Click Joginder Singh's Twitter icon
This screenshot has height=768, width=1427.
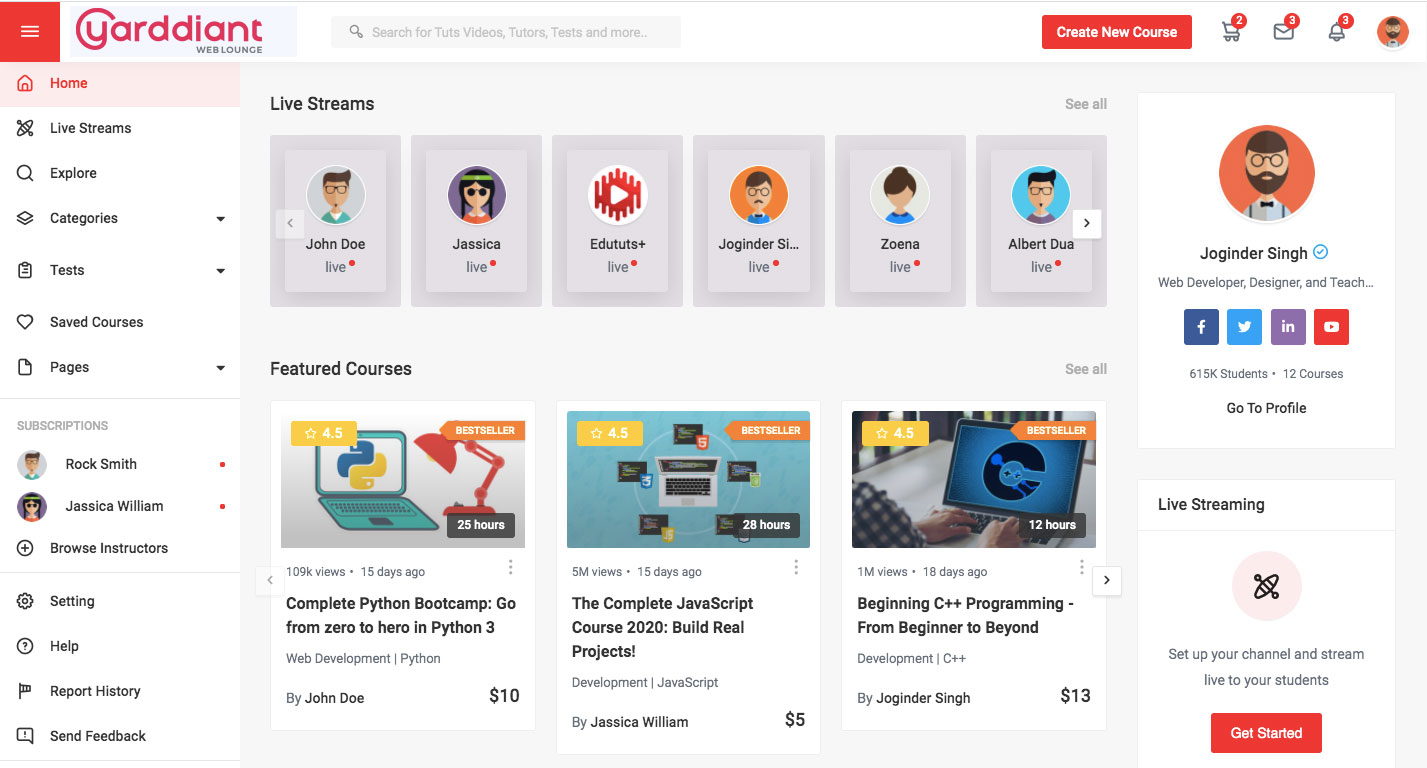click(1244, 326)
